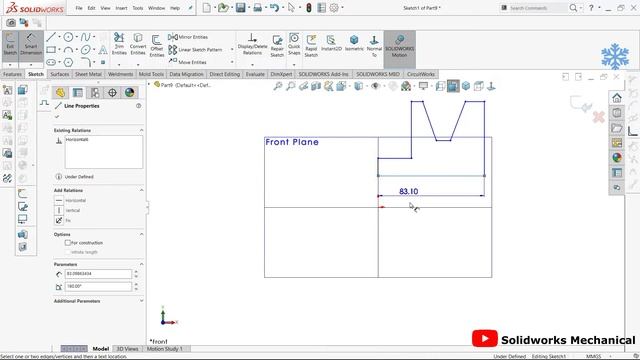Open the Evaluate tab

coord(255,74)
